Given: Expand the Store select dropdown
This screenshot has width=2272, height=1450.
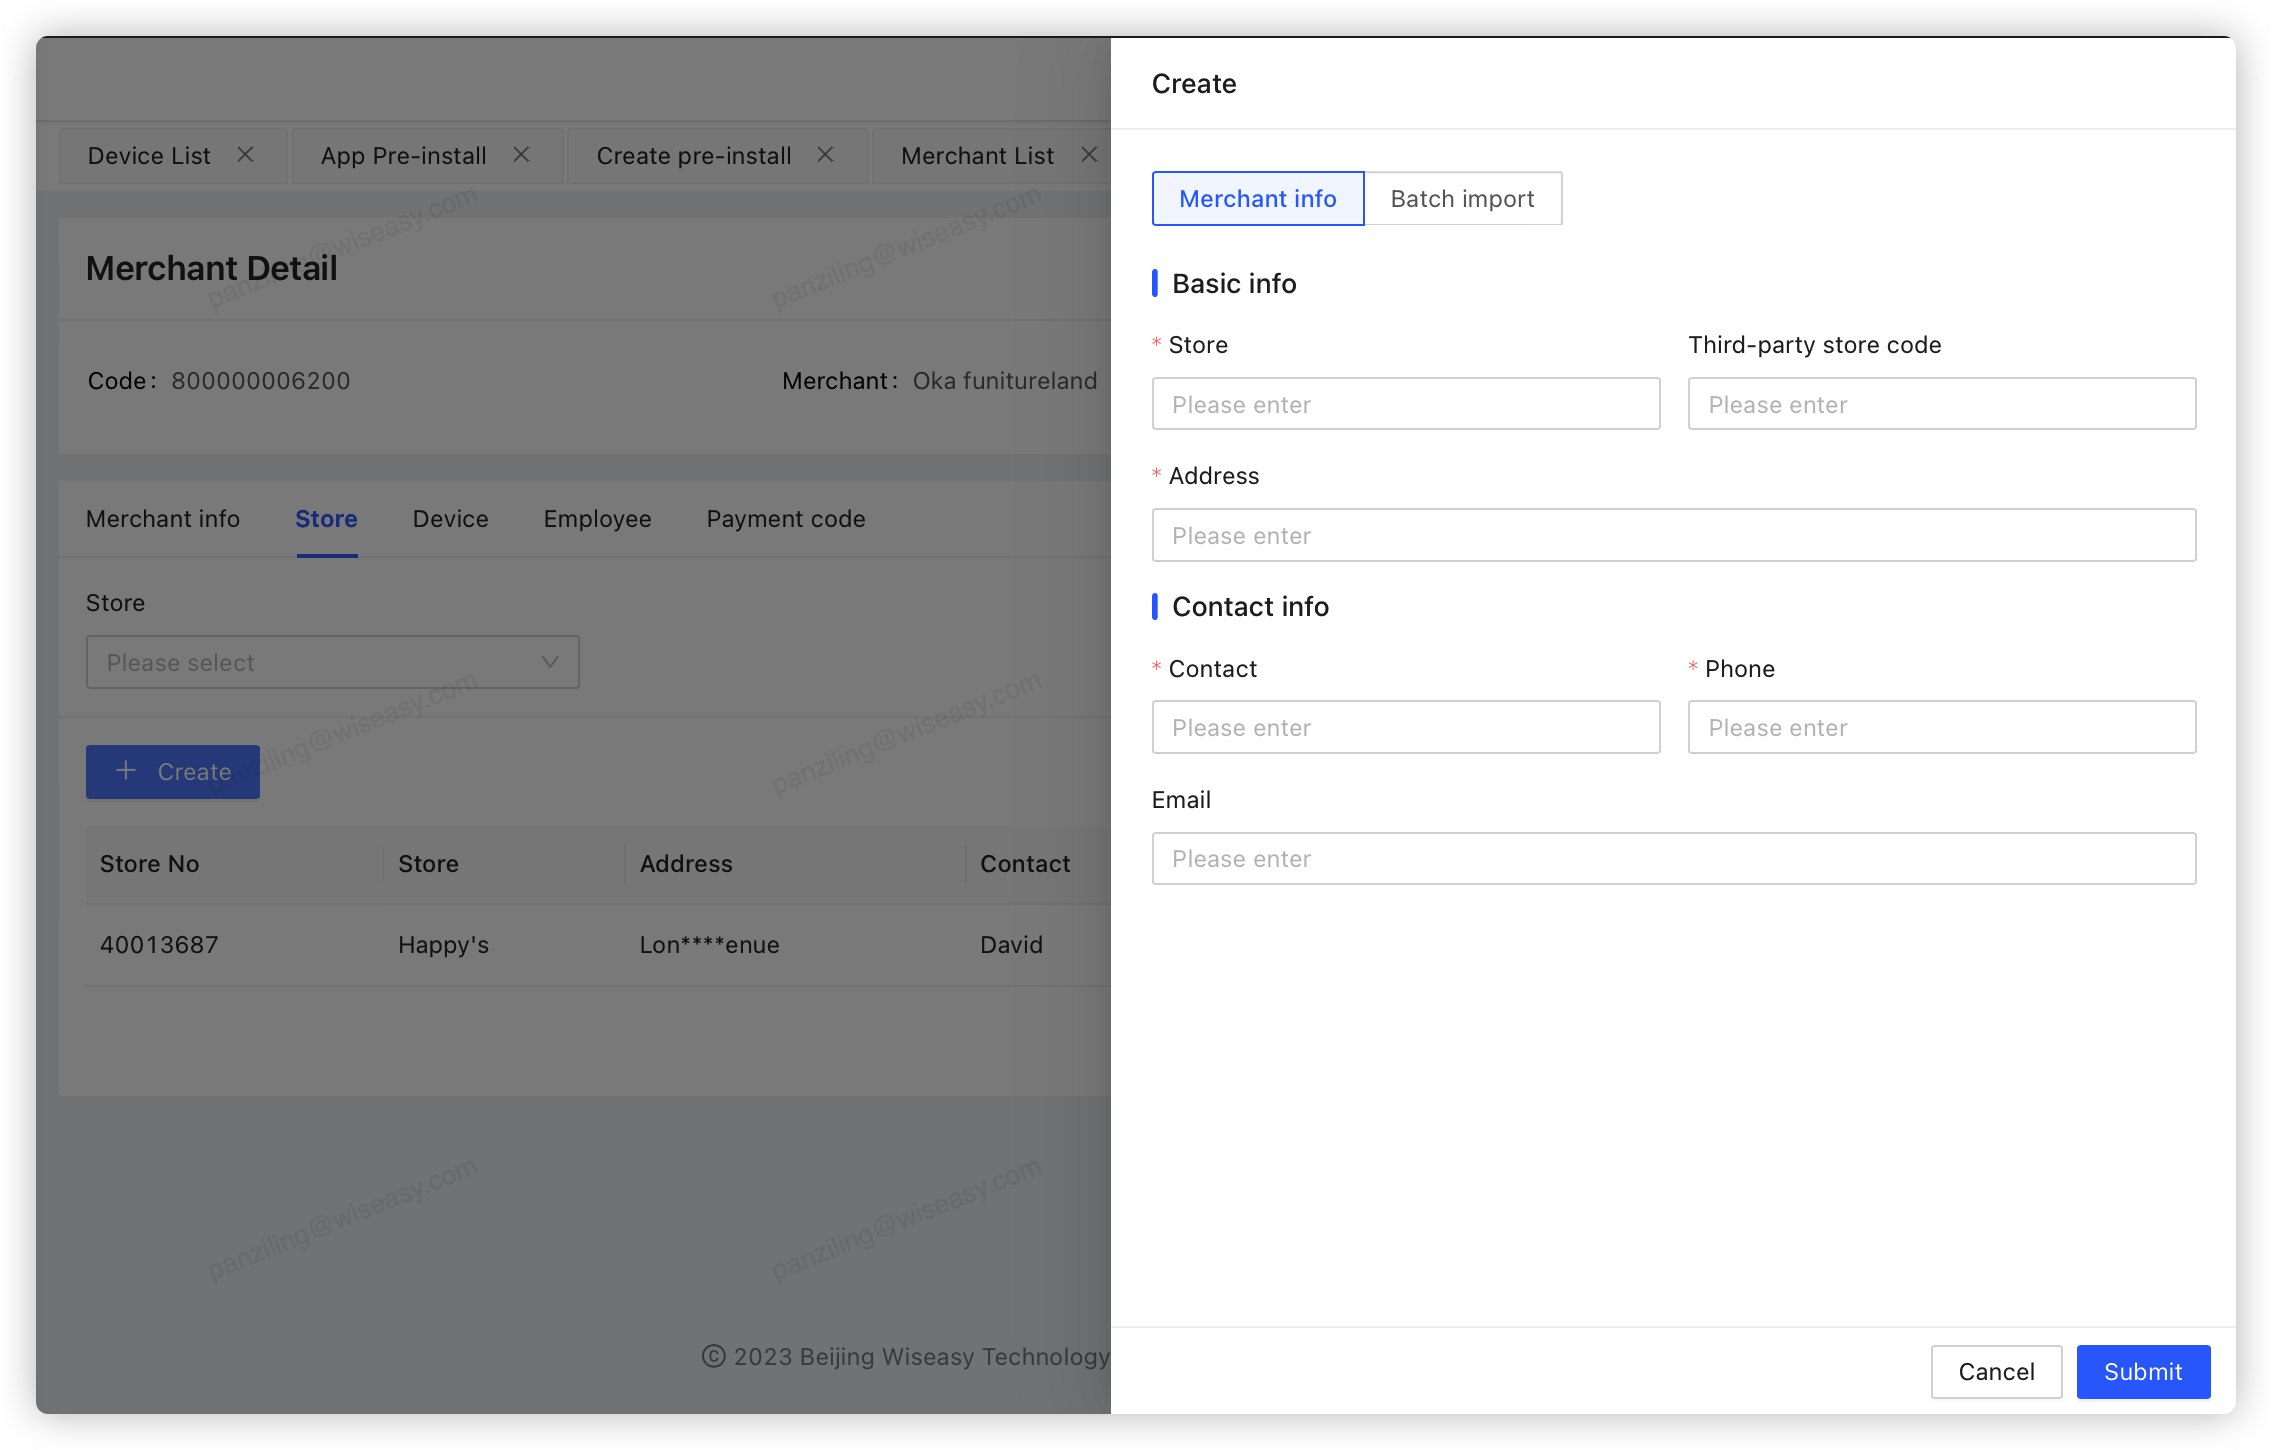Looking at the screenshot, I should [332, 663].
